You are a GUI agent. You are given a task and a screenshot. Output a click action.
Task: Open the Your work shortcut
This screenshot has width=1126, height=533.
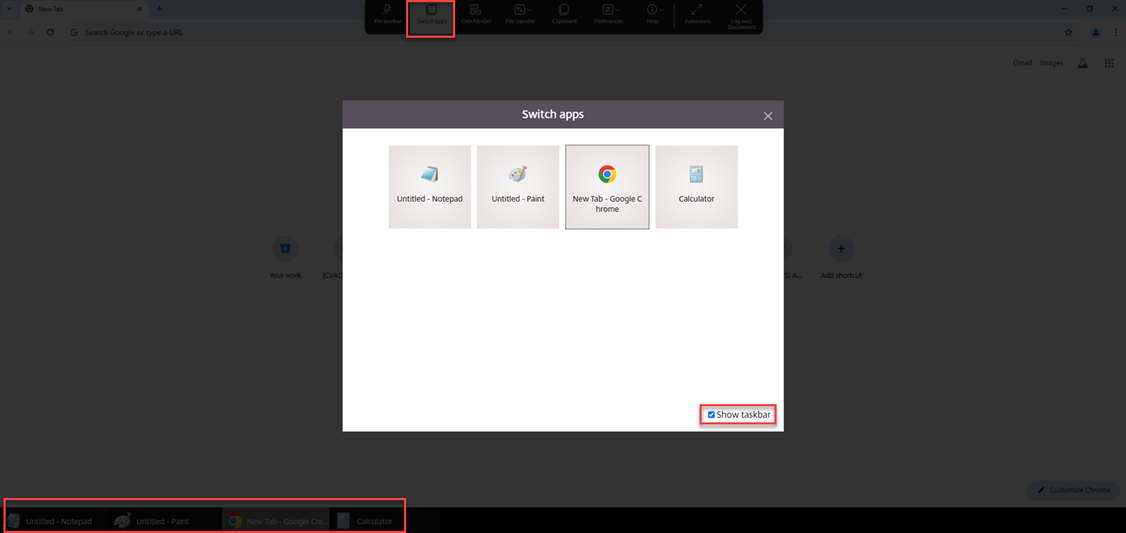coord(285,257)
